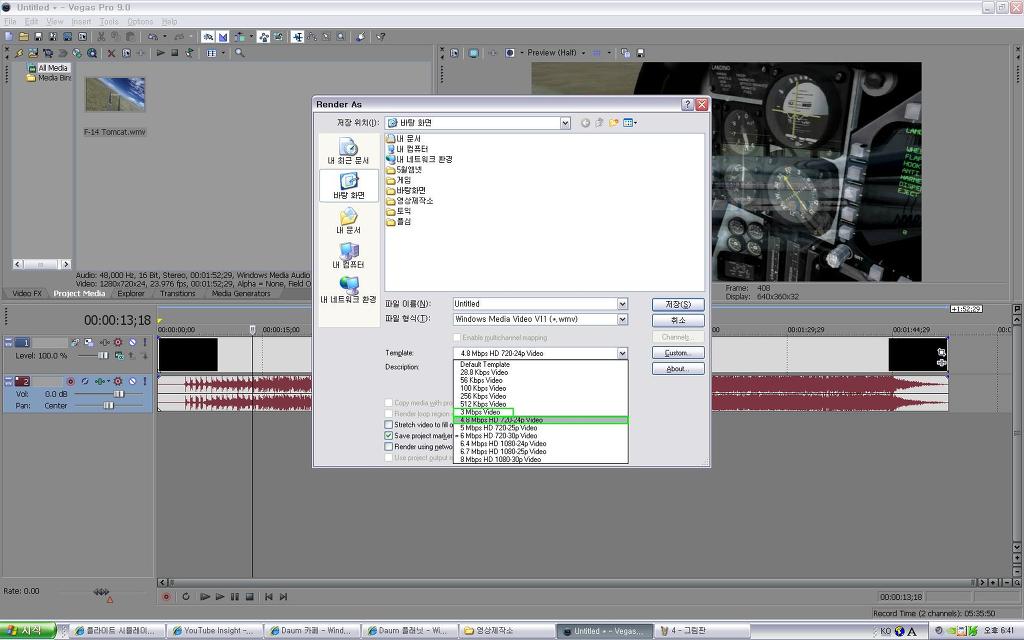Enable Stretch video to fill checkbox
This screenshot has height=640, width=1024.
point(389,425)
